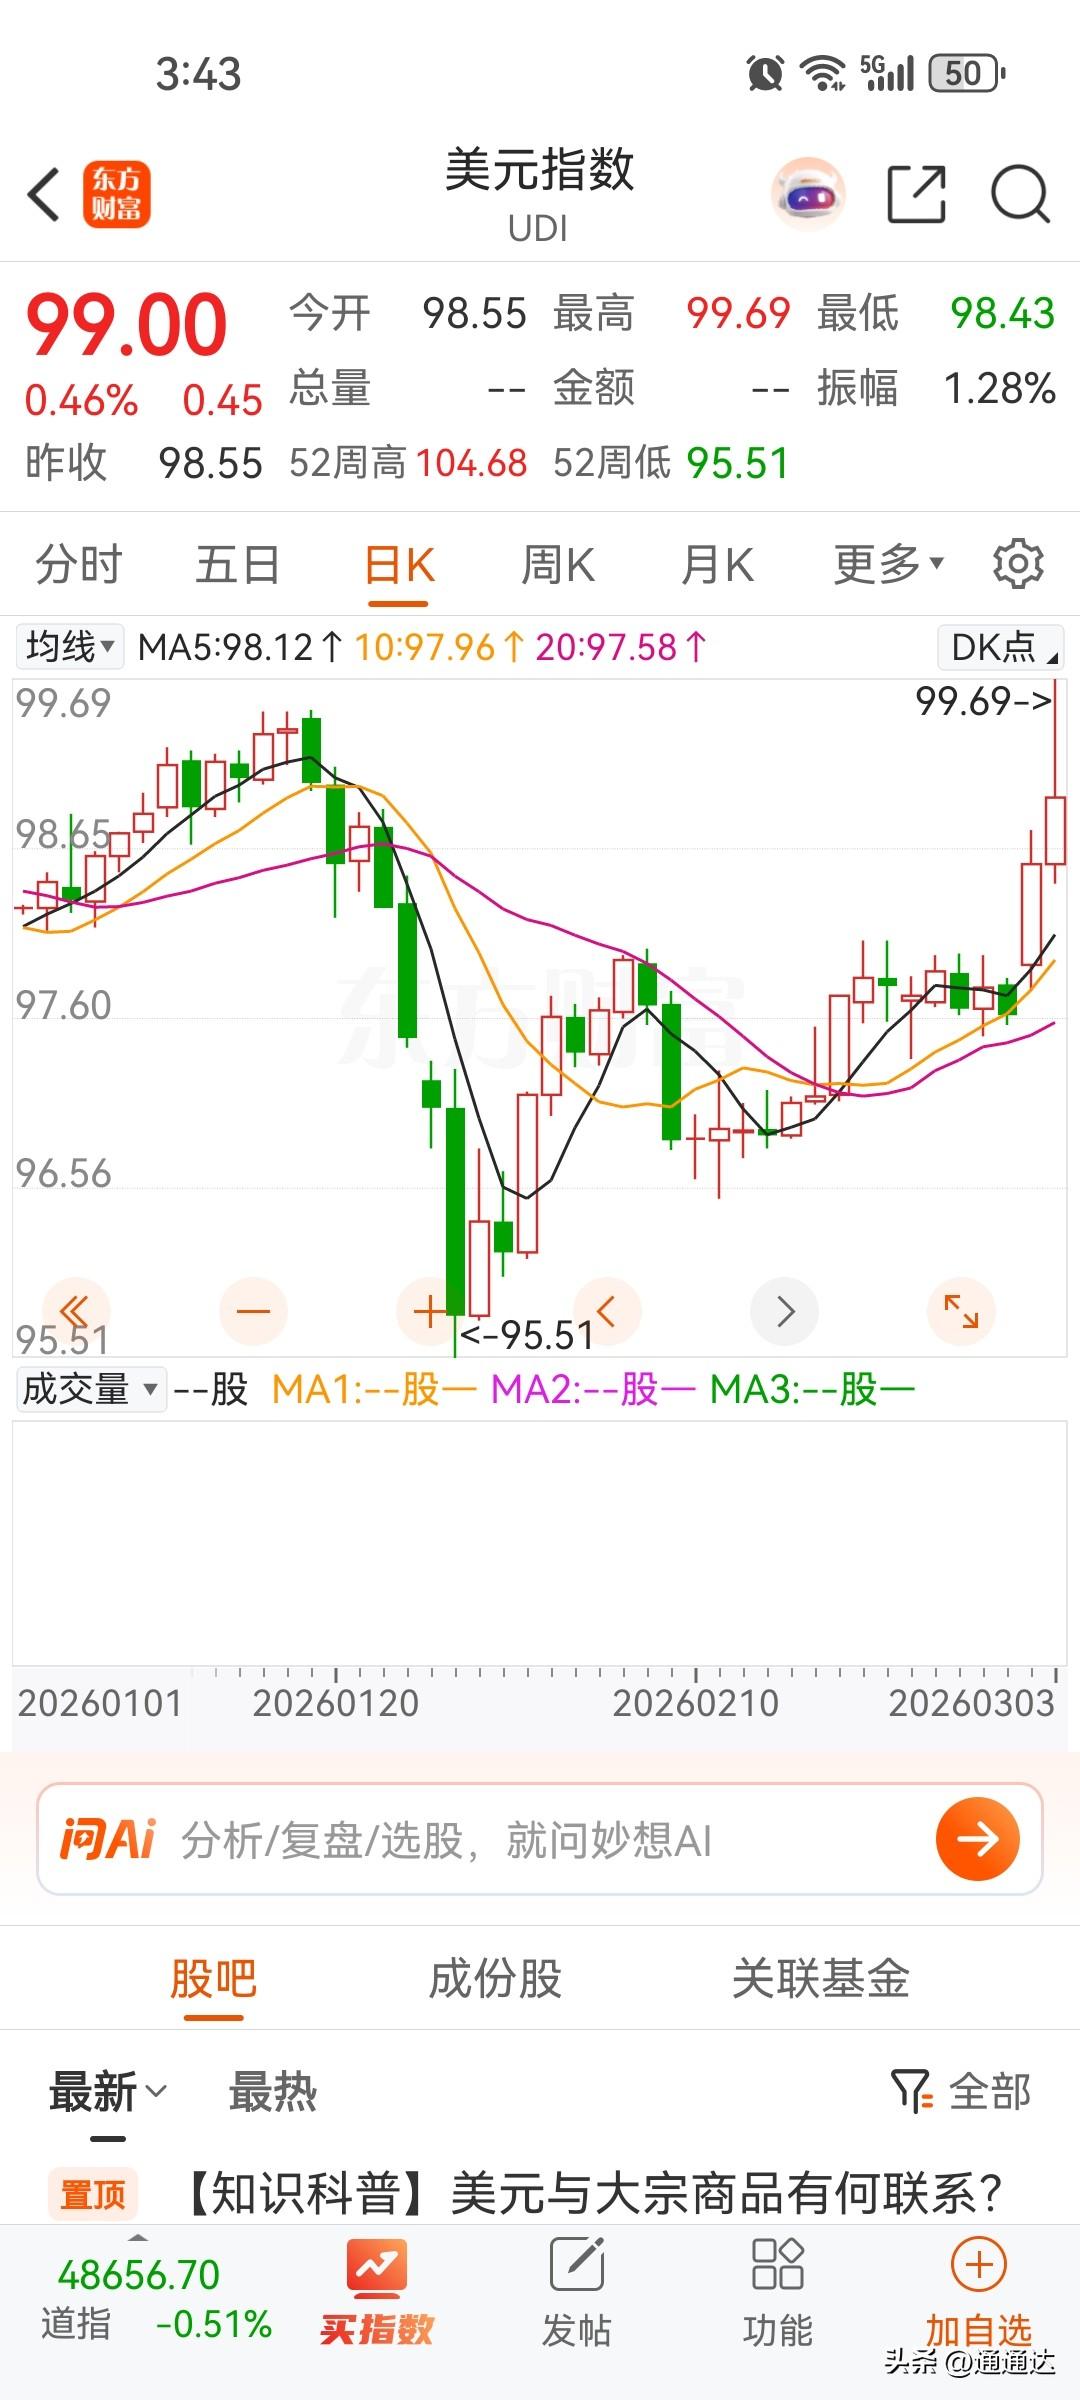Tap the alarm icon in status bar
1080x2400 pixels.
tap(765, 73)
